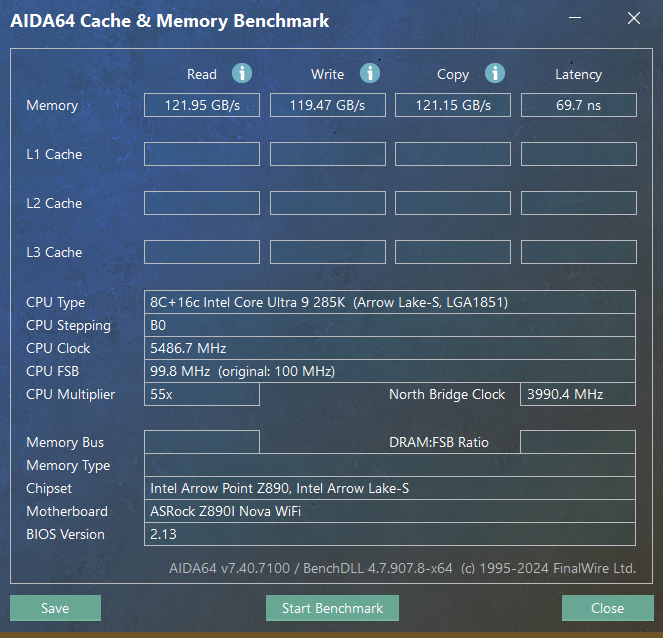The height and width of the screenshot is (638, 663).
Task: Open the info icon beside Write
Action: click(x=370, y=73)
